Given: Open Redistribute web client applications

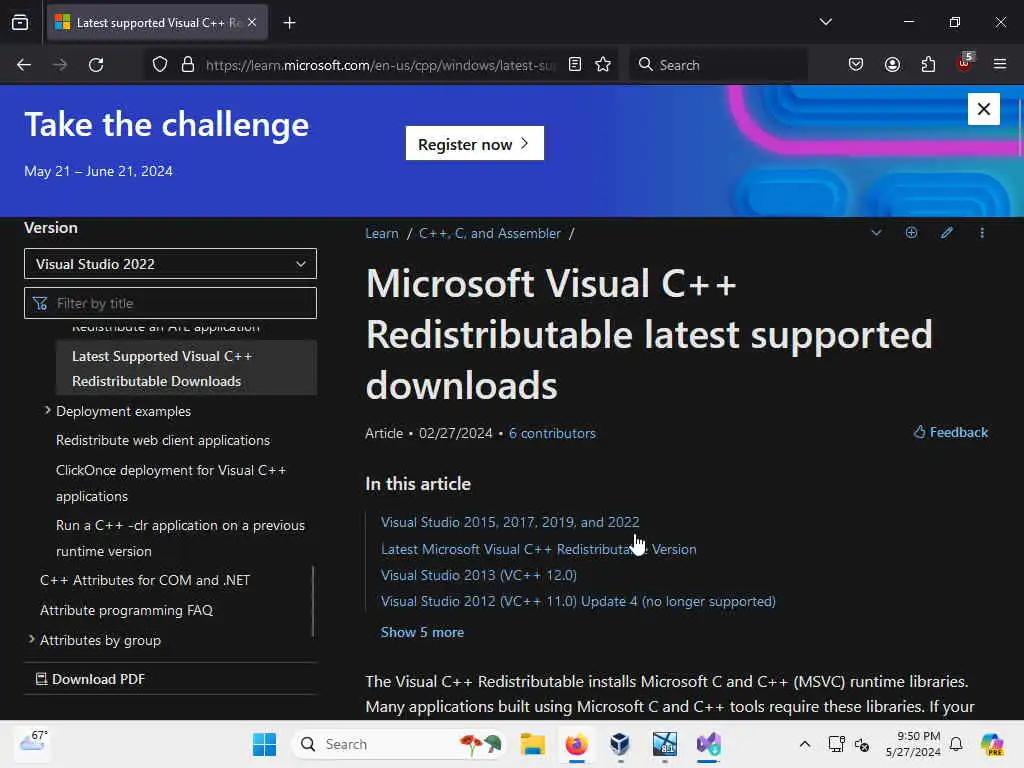Looking at the screenshot, I should point(163,440).
